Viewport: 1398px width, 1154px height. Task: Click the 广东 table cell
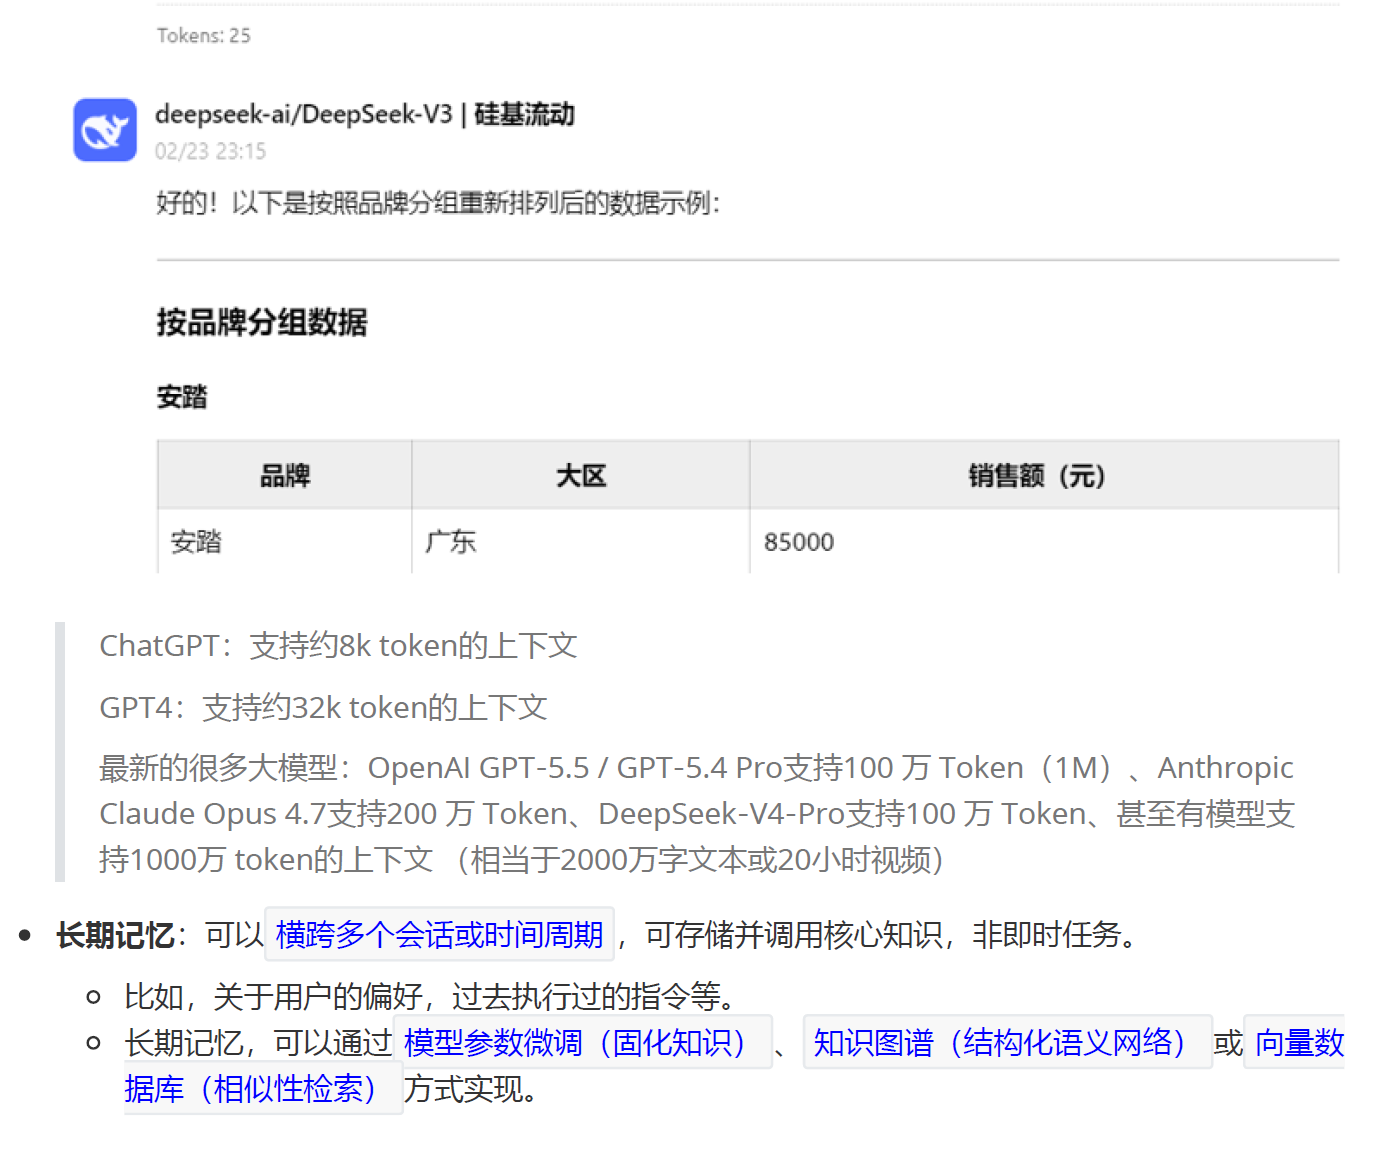pos(581,541)
